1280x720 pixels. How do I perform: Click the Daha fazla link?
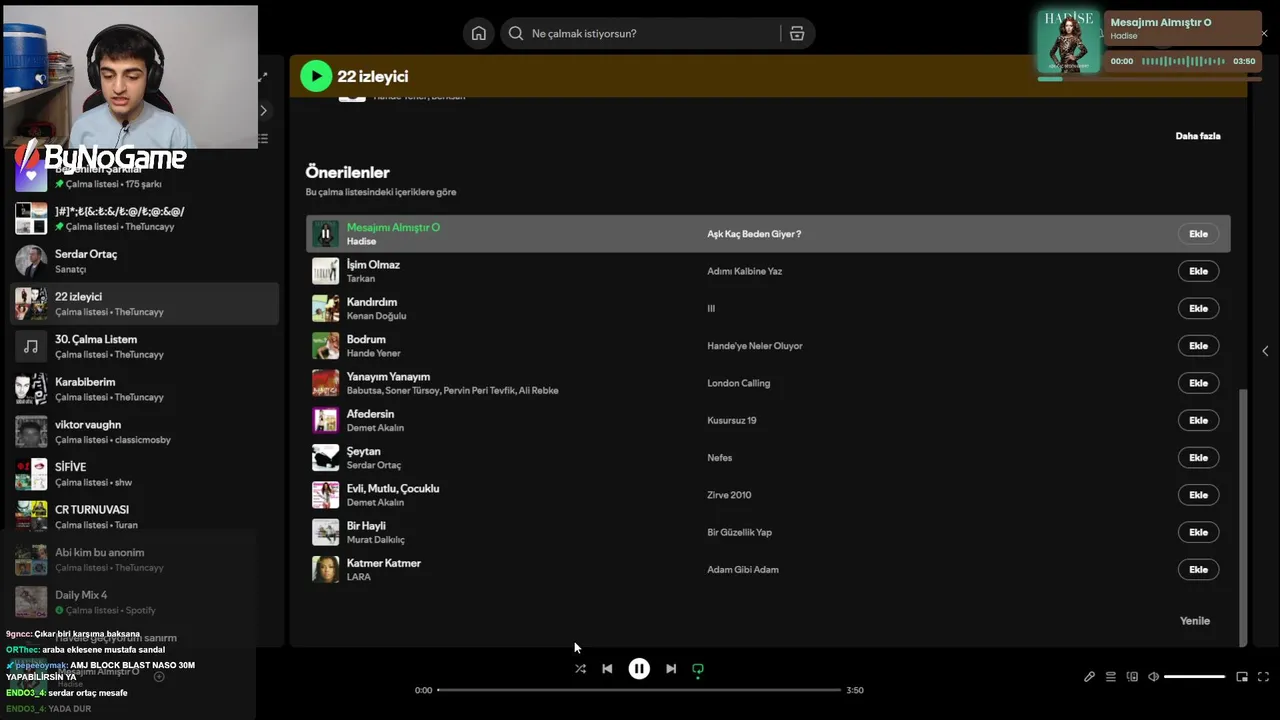click(x=1198, y=136)
